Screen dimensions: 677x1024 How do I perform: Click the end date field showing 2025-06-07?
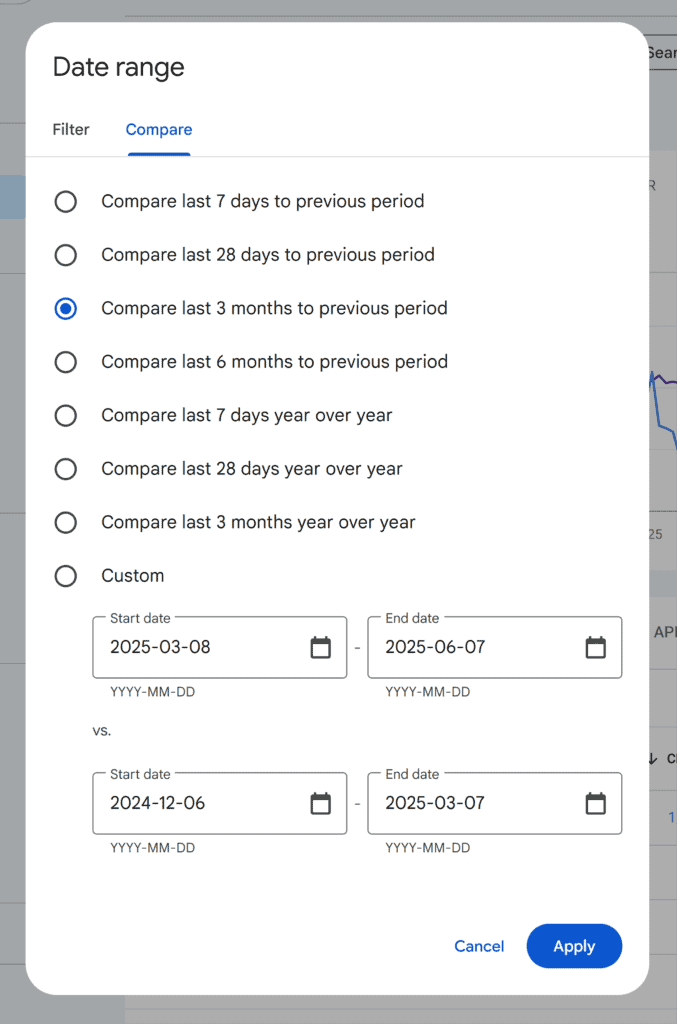(x=465, y=648)
